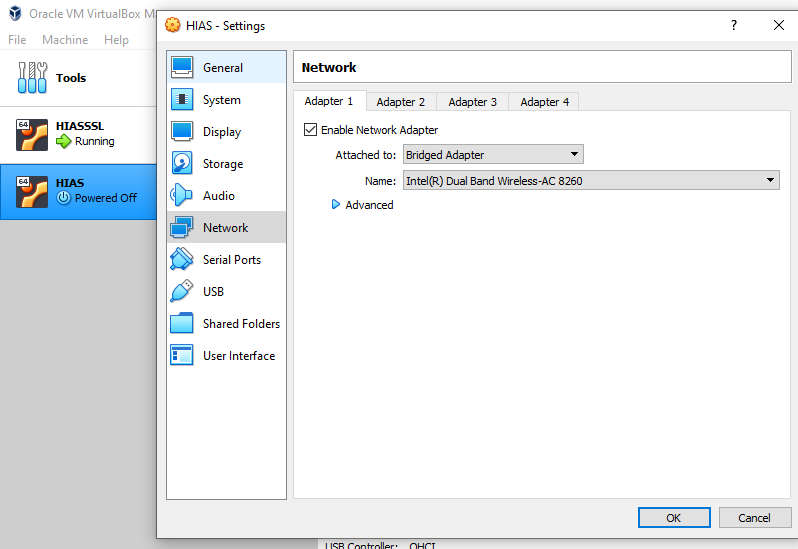Image resolution: width=798 pixels, height=549 pixels.
Task: Open General settings monitor icon
Action: [182, 67]
